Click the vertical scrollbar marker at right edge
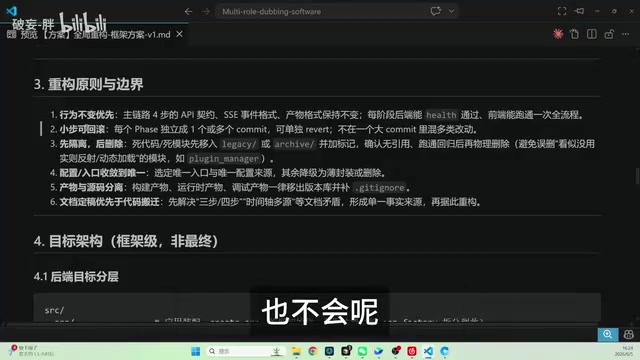This screenshot has width=640, height=360. tap(637, 176)
